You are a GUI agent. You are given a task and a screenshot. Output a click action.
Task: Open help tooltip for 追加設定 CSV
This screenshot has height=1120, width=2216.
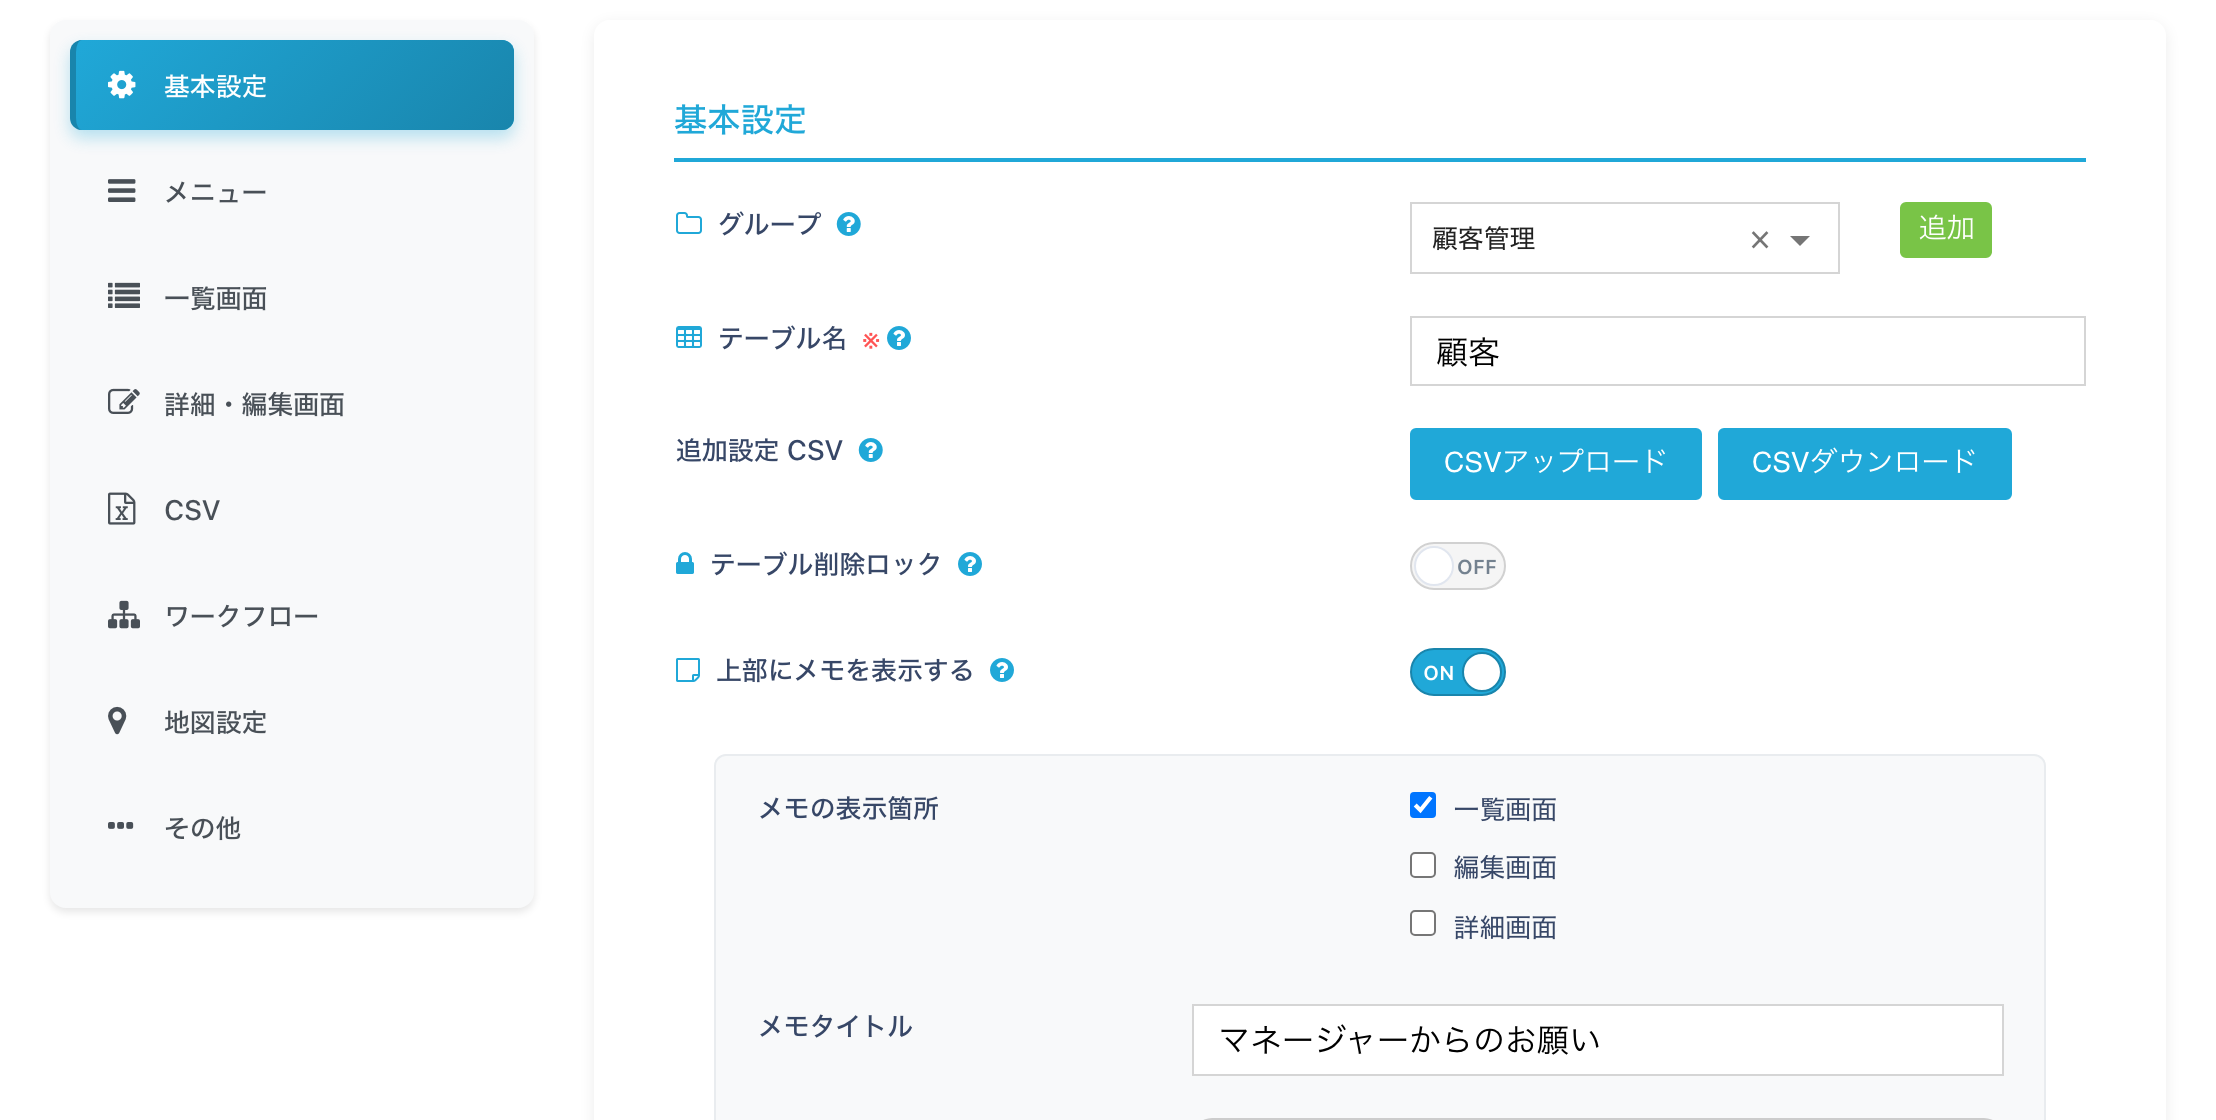(871, 450)
